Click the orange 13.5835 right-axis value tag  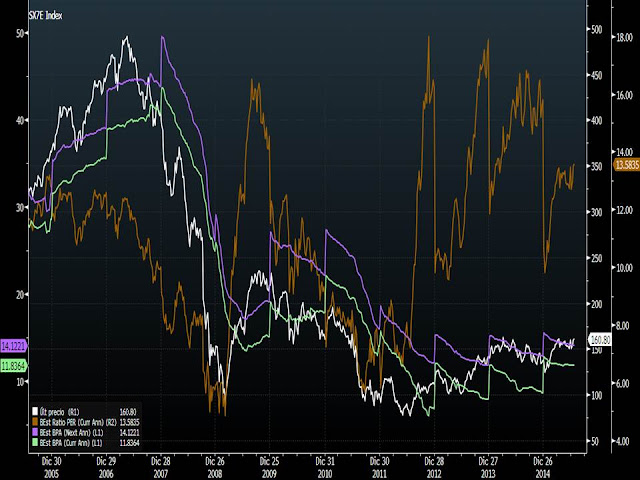627,165
